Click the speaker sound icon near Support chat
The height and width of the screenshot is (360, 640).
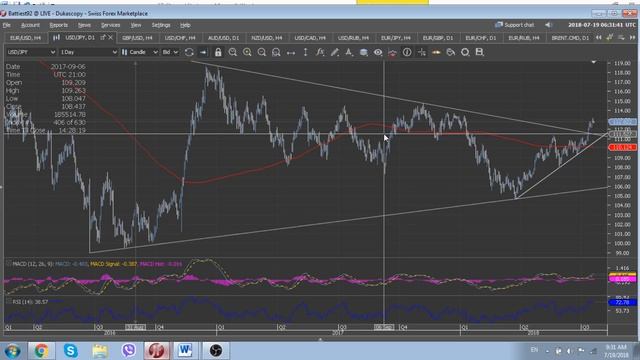click(x=548, y=25)
